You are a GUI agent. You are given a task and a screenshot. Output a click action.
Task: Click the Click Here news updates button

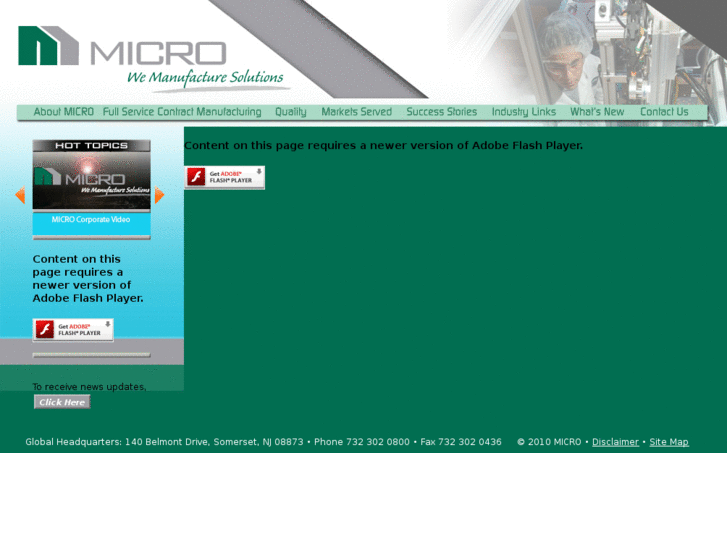point(62,402)
